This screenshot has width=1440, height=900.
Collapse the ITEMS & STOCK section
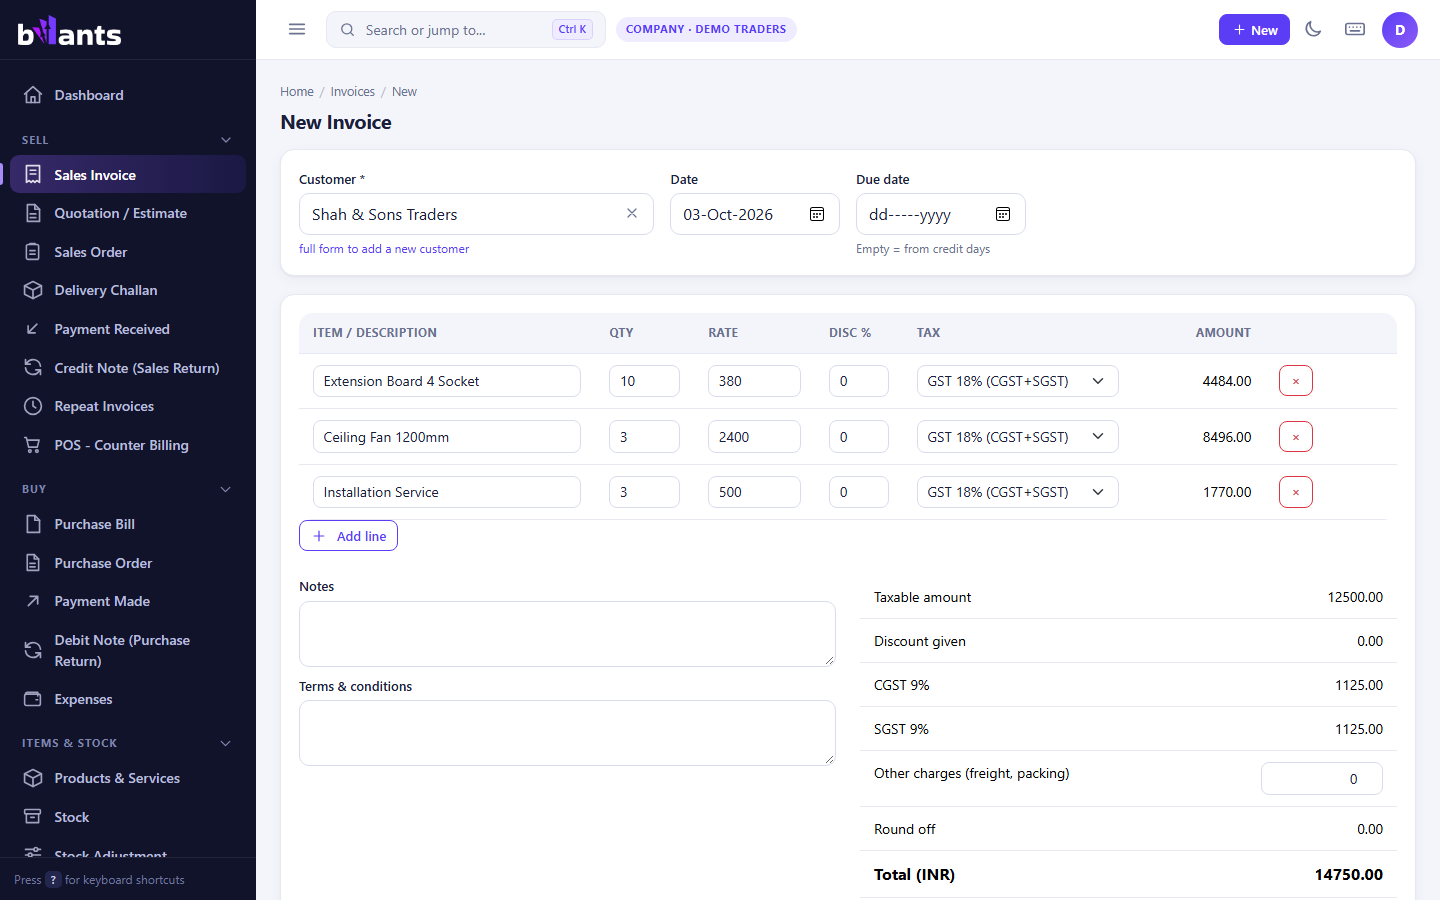128,743
